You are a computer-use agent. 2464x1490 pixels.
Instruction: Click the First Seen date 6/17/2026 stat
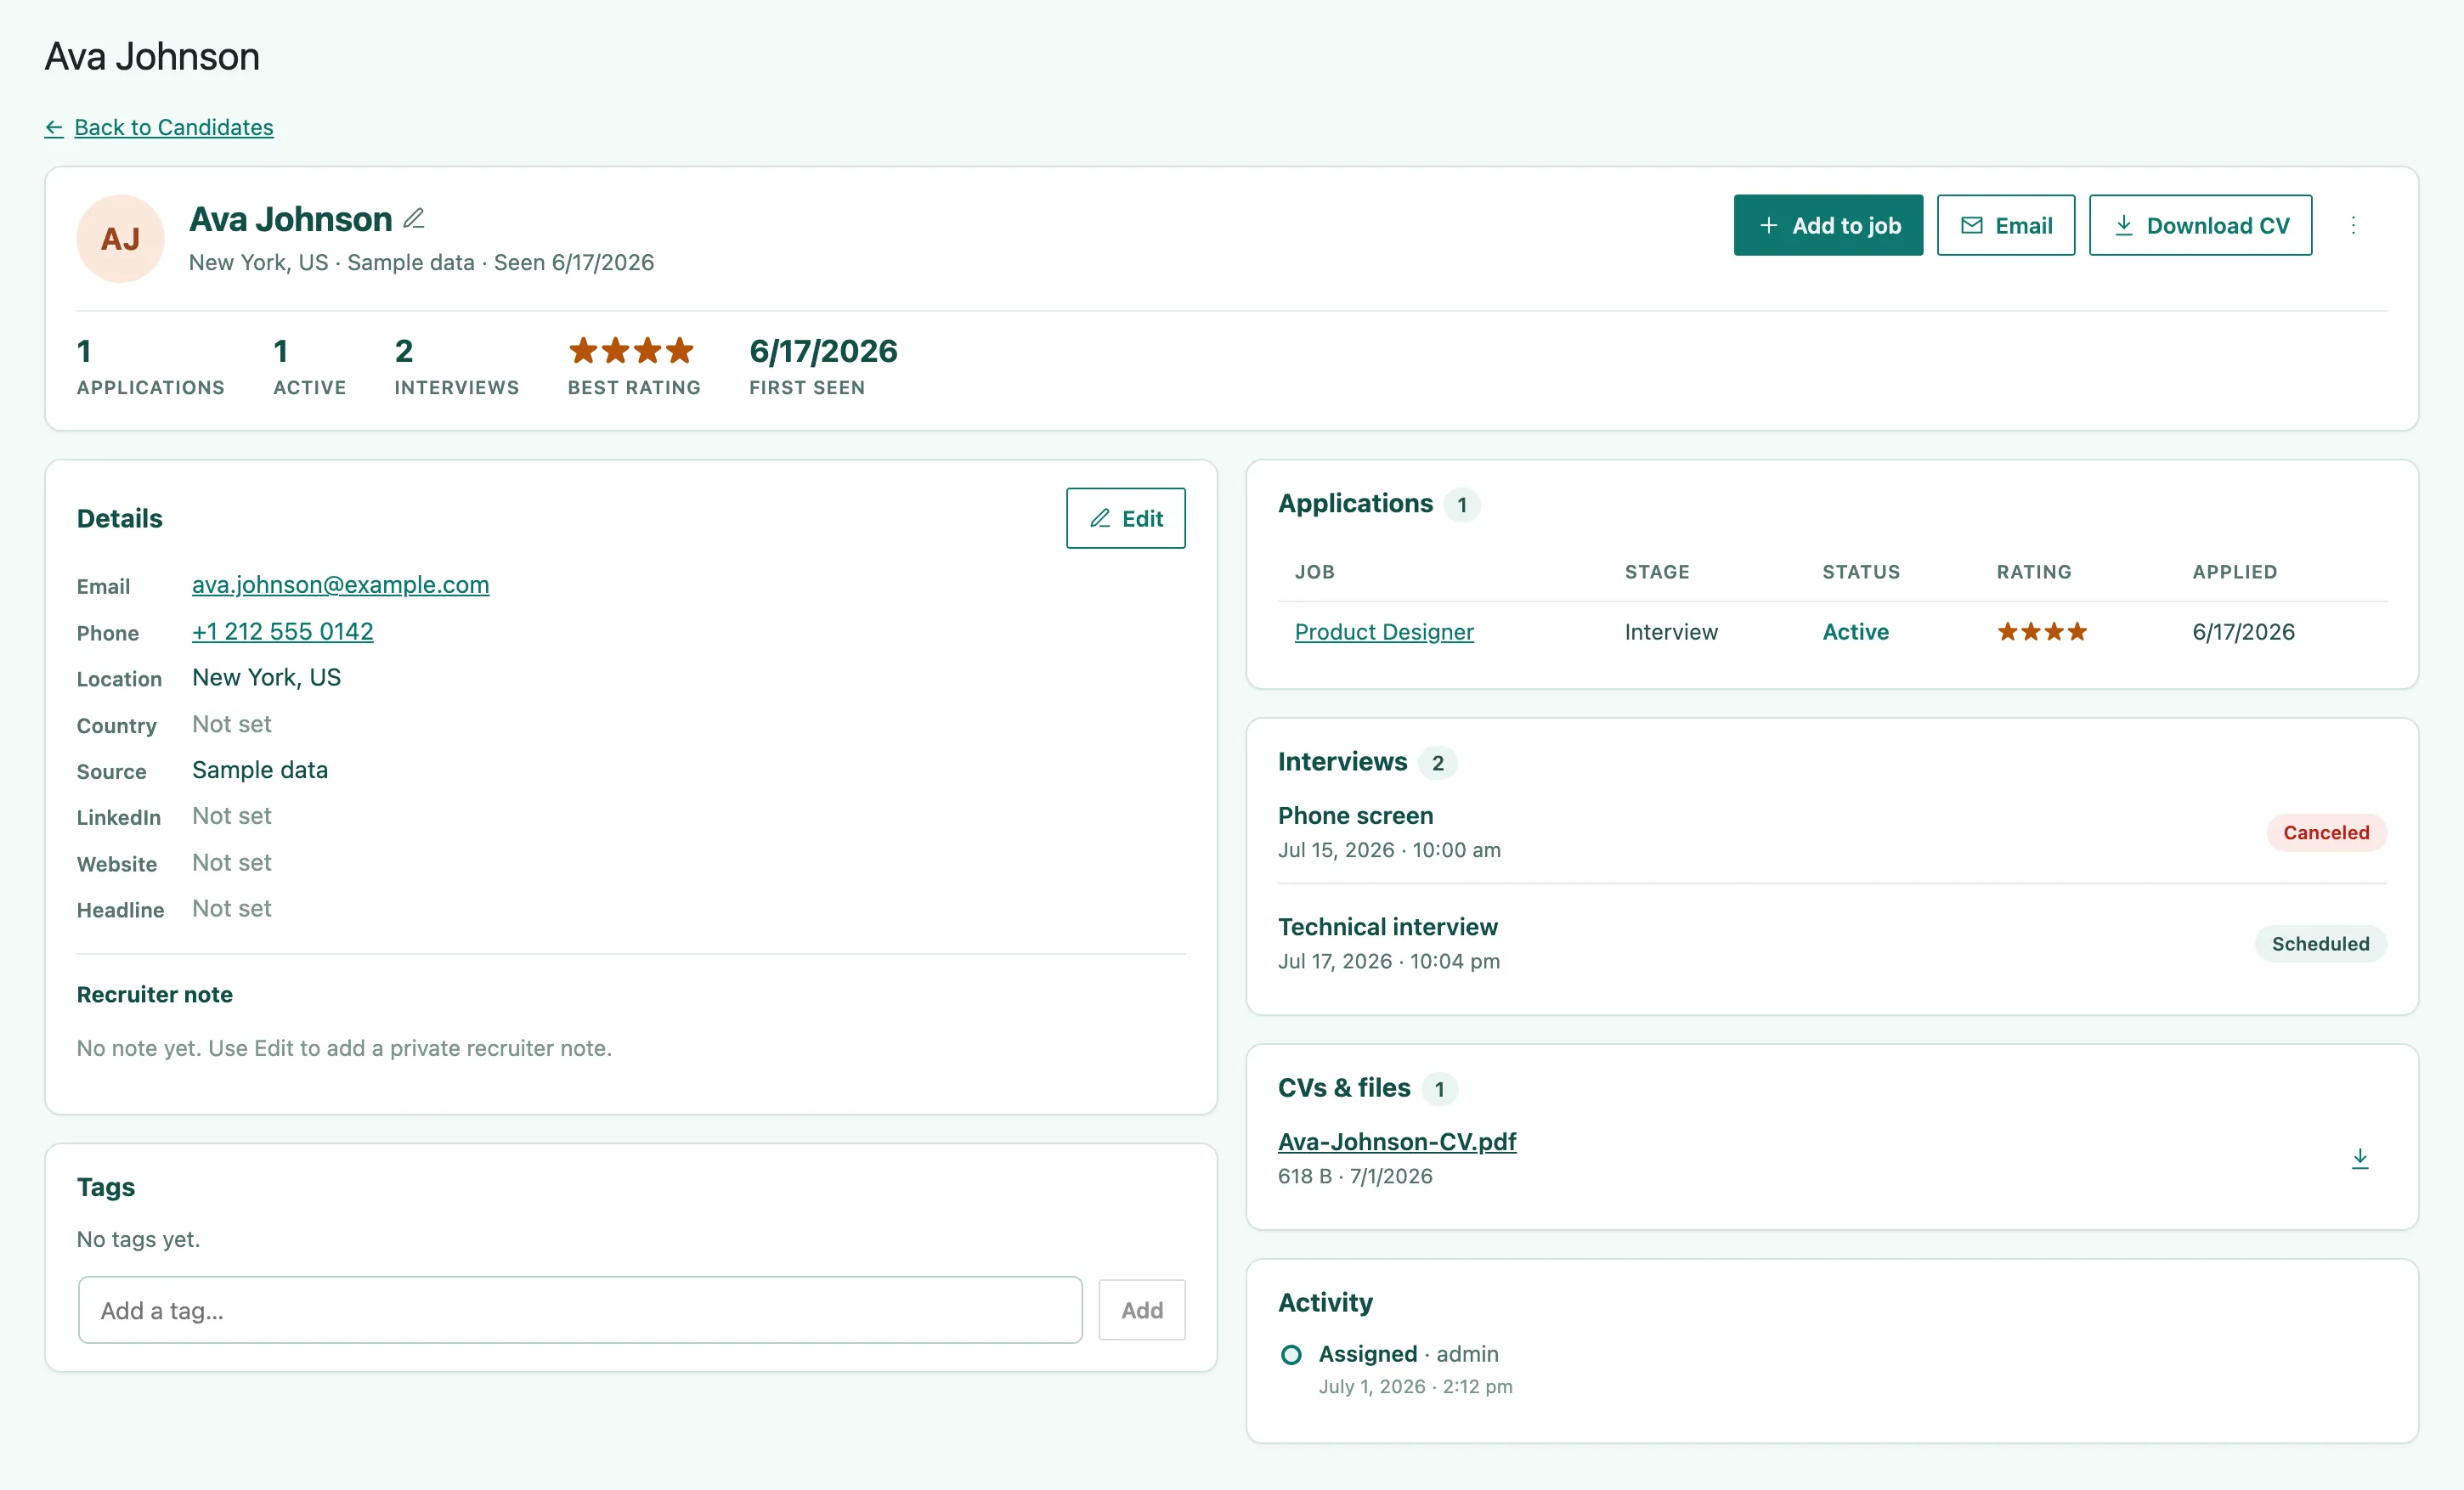point(823,366)
